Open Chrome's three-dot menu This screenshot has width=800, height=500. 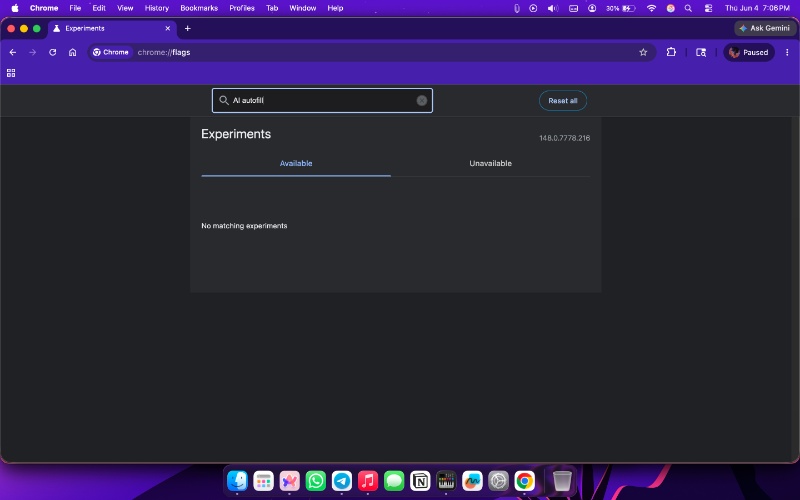tap(787, 52)
